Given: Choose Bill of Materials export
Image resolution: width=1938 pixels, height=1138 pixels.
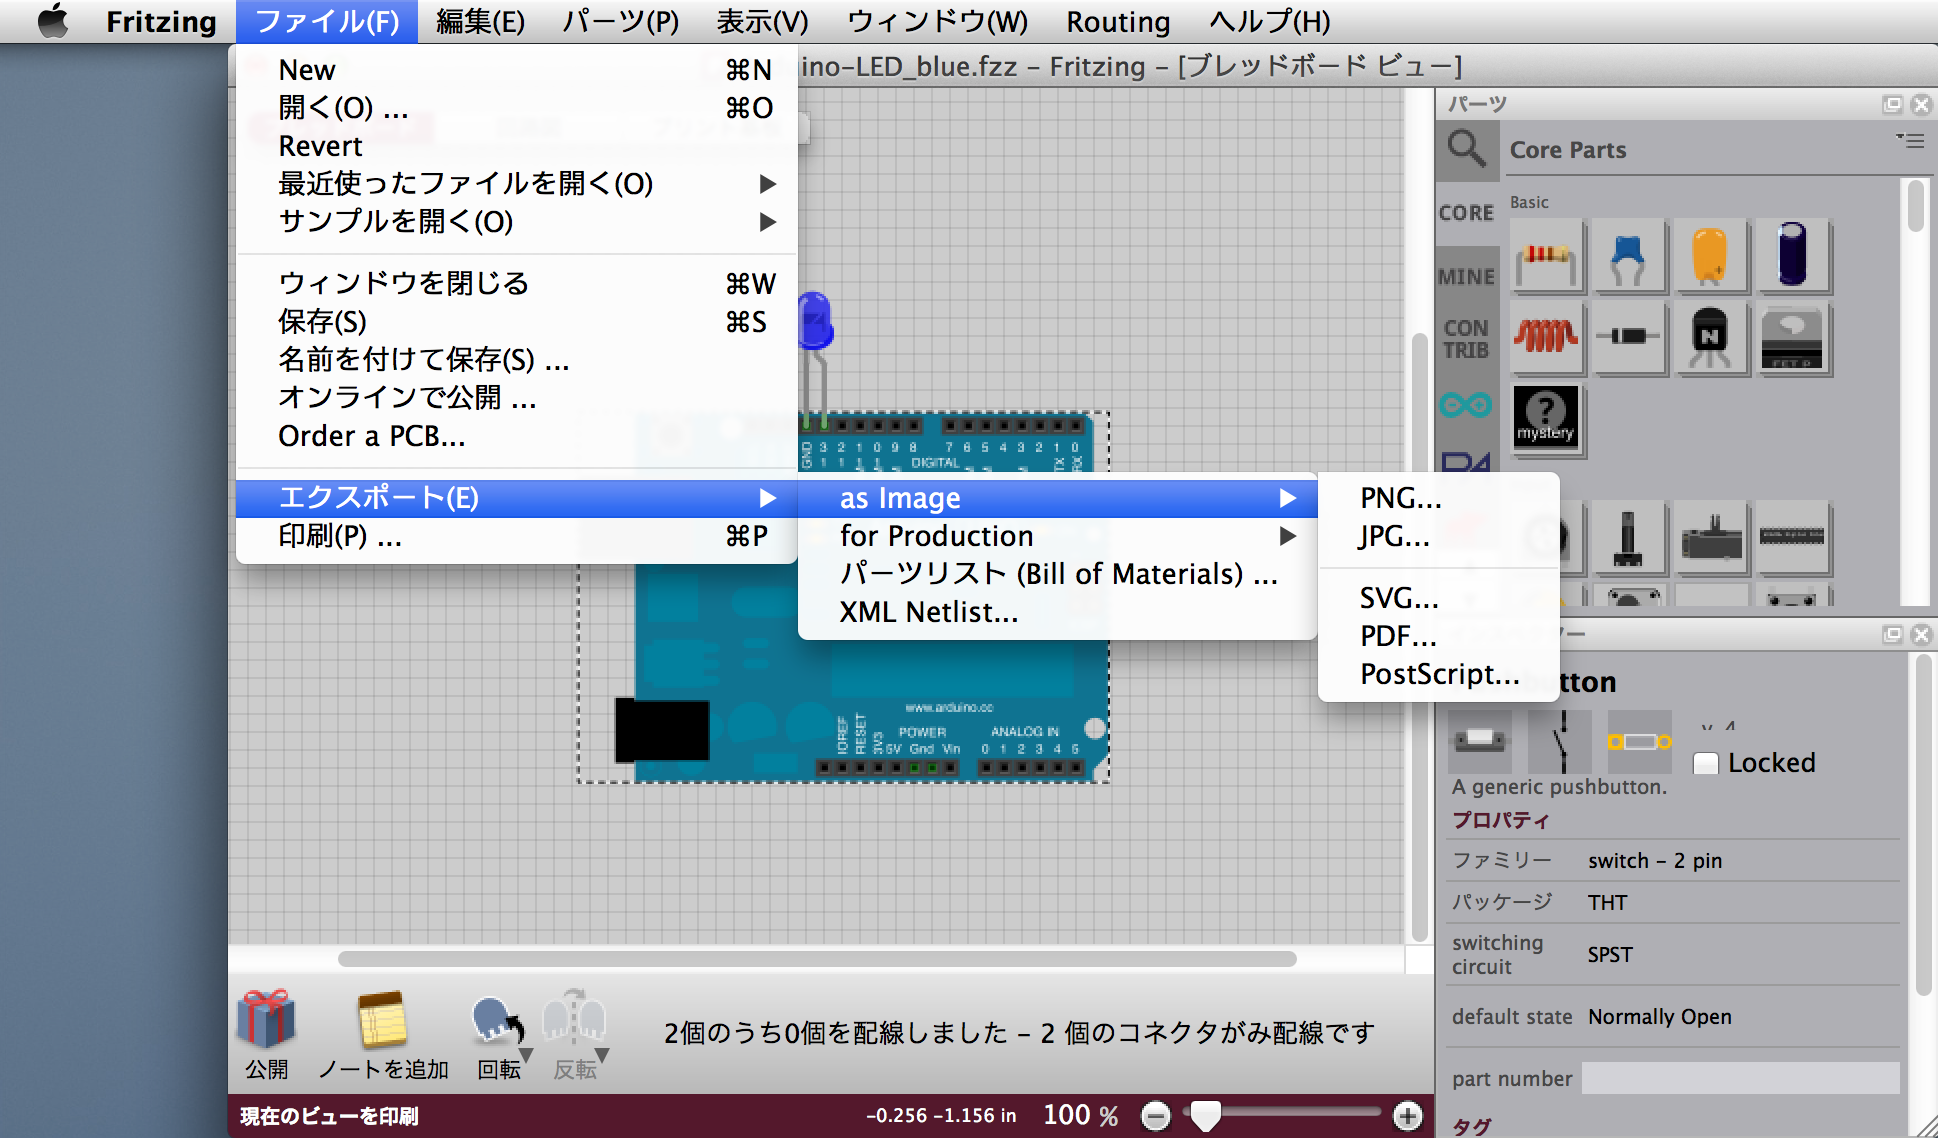Looking at the screenshot, I should [x=1057, y=574].
